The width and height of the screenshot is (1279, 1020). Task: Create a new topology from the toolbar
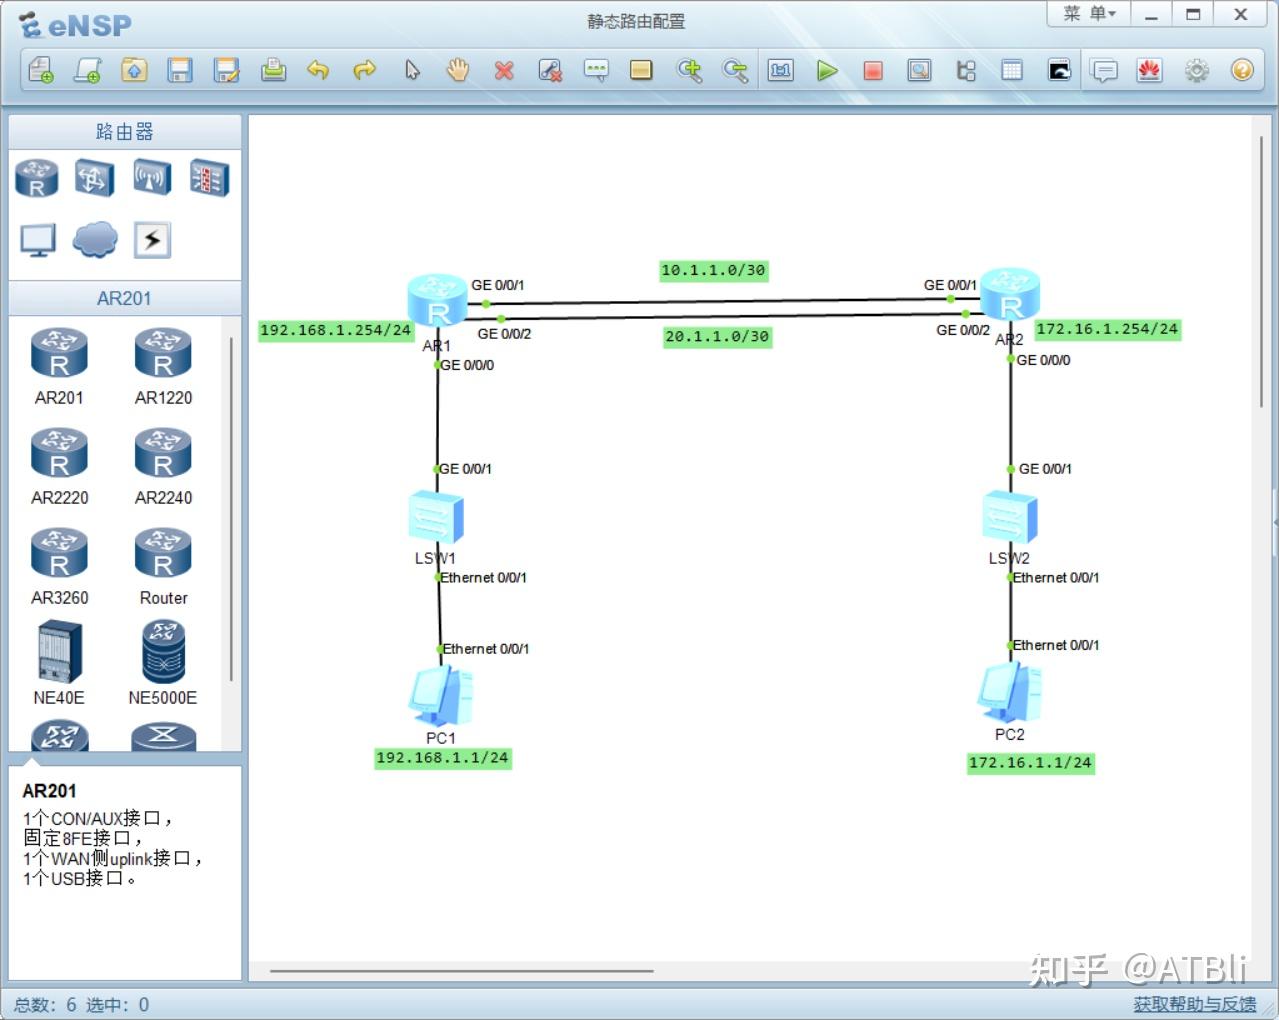40,70
